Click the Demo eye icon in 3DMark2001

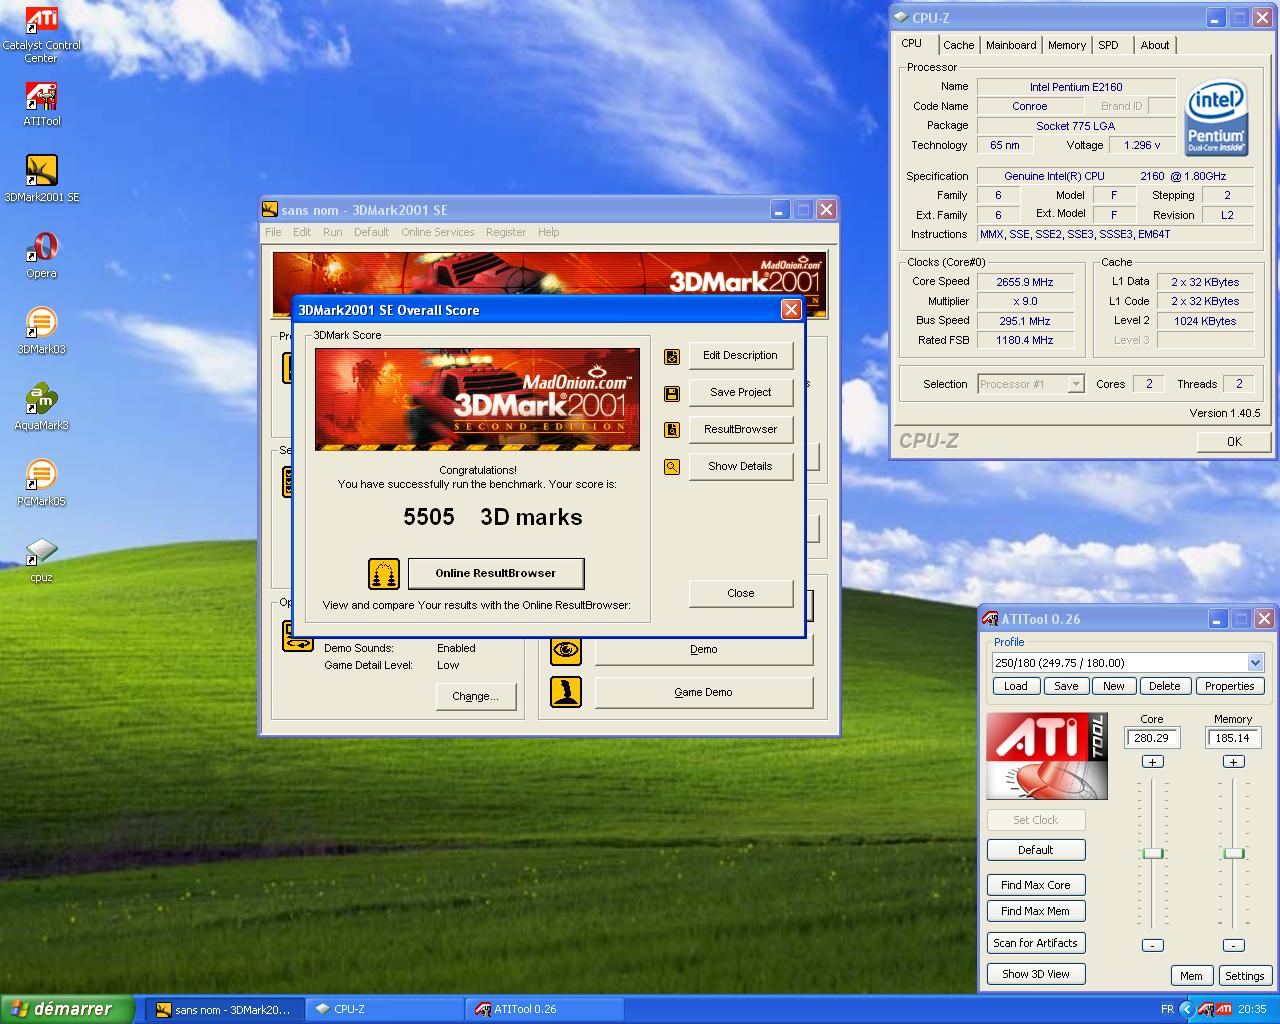pyautogui.click(x=566, y=650)
